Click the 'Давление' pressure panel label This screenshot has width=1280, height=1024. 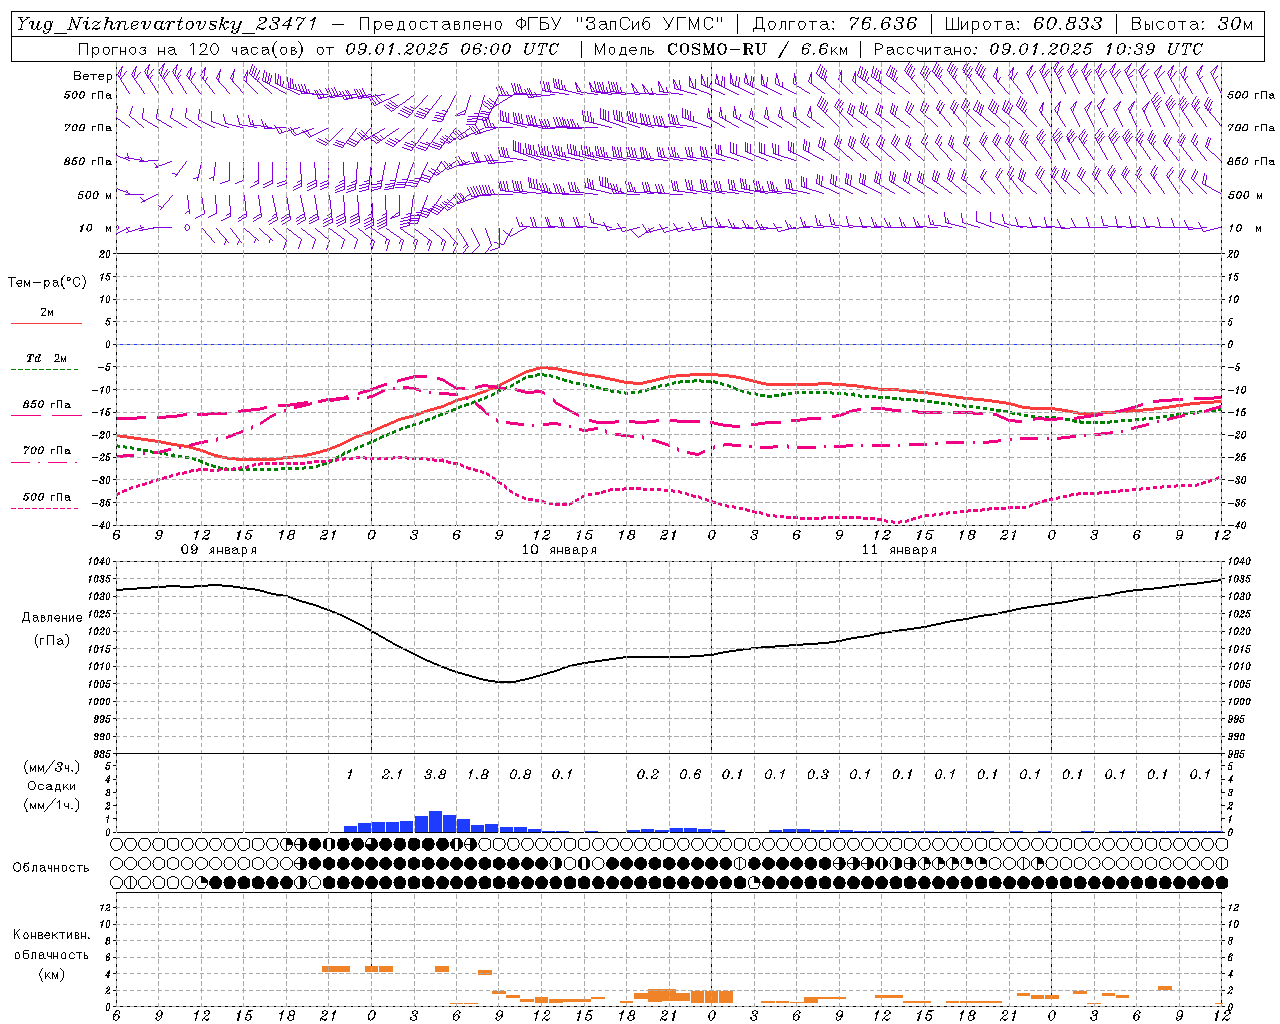pyautogui.click(x=52, y=618)
